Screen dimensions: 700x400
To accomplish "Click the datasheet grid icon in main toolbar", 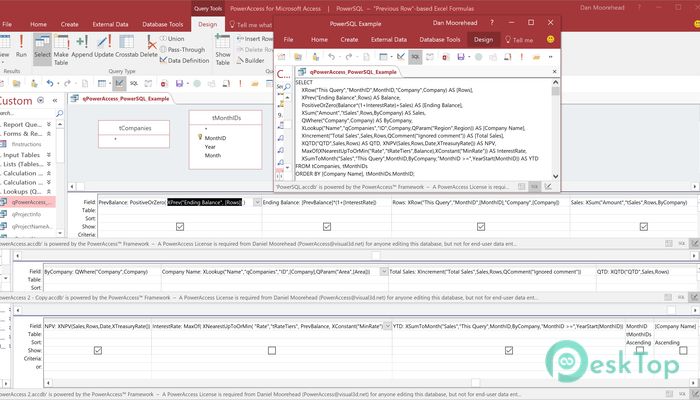I will point(102,83).
